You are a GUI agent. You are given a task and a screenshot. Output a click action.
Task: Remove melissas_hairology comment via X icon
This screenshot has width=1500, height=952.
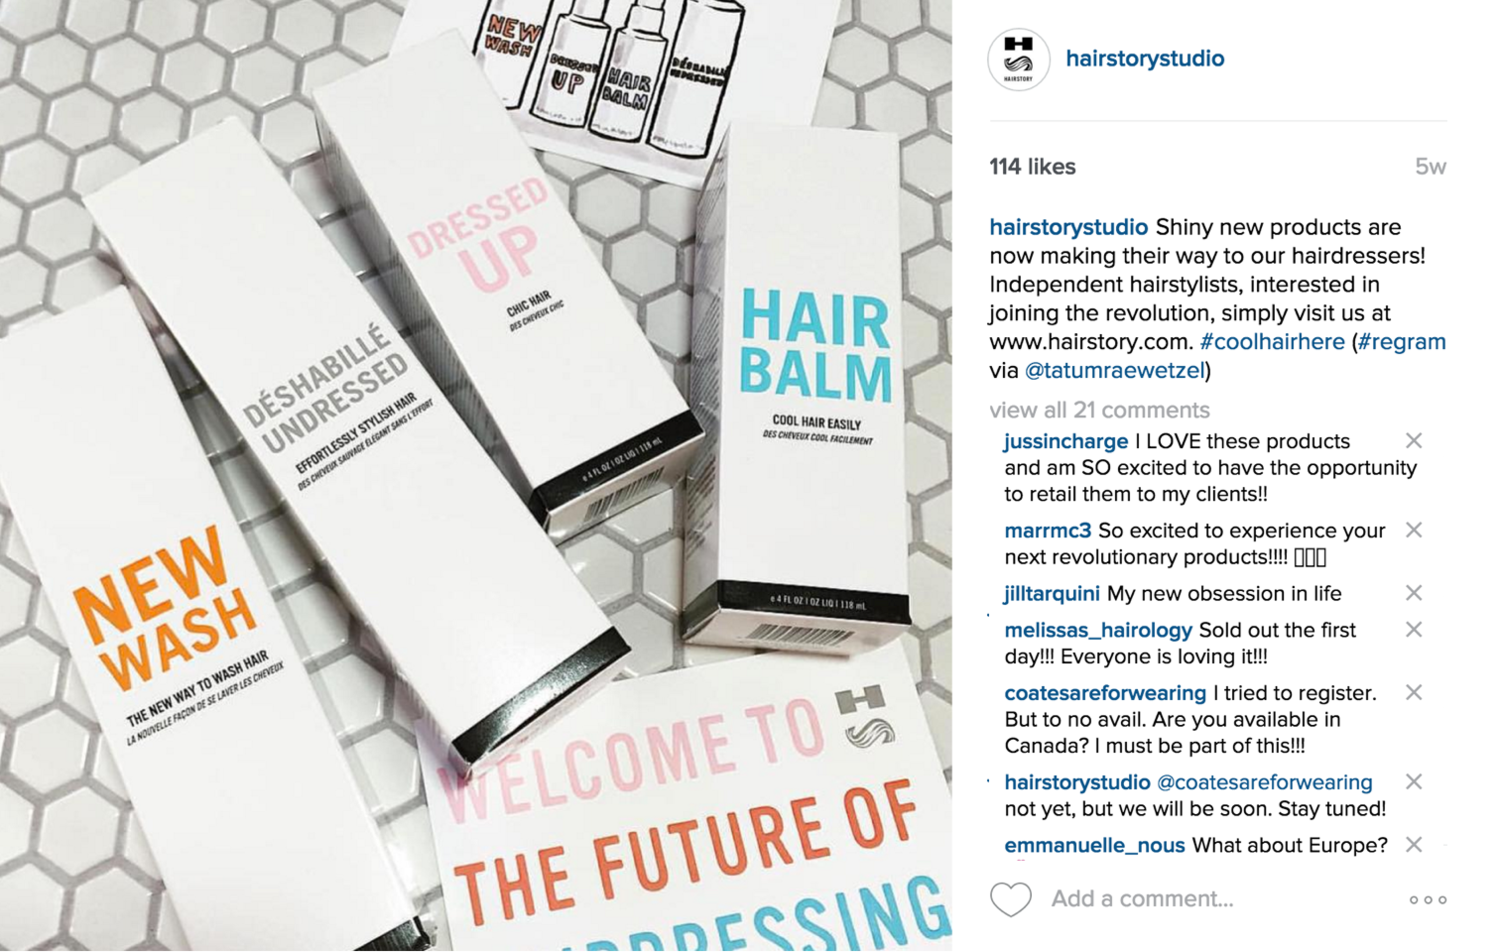click(x=1413, y=629)
